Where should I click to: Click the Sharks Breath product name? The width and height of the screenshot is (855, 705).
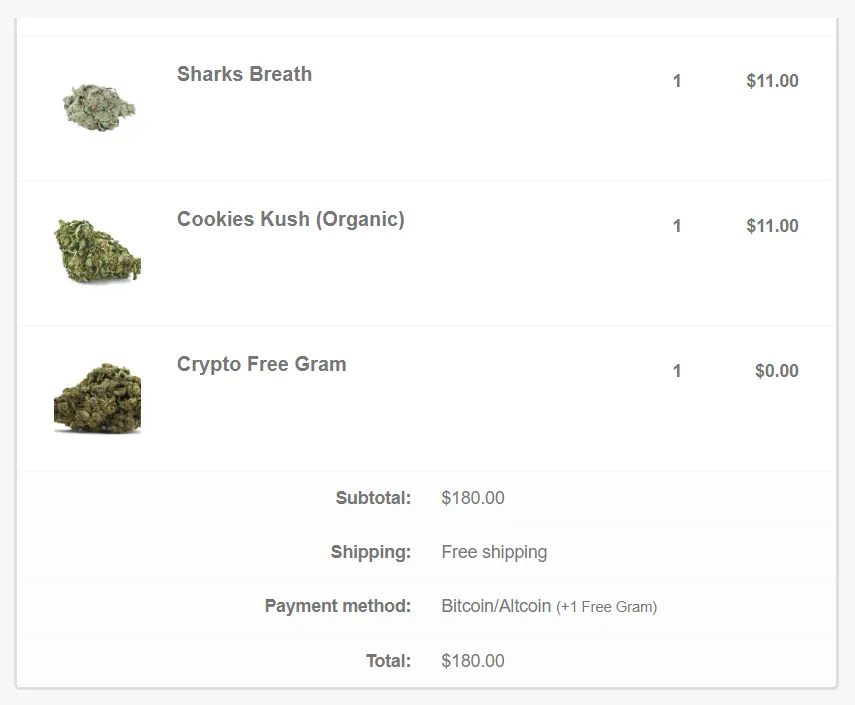coord(244,74)
